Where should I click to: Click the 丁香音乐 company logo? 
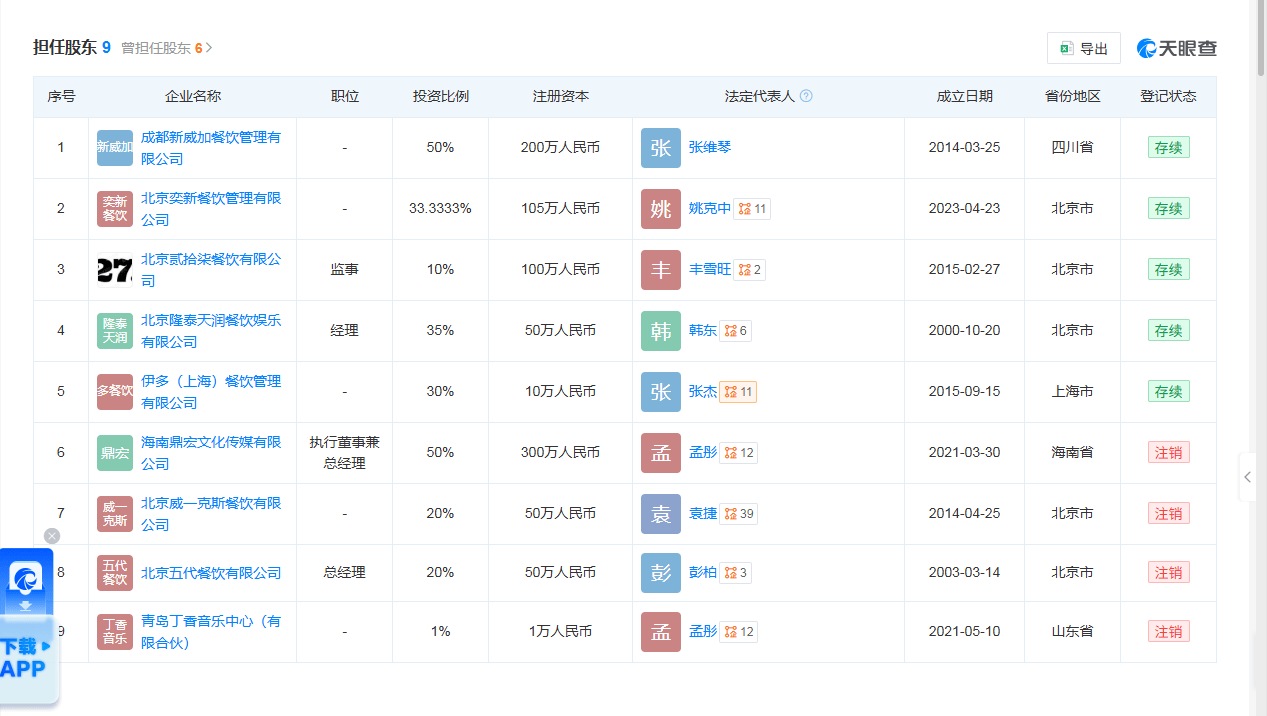click(114, 631)
